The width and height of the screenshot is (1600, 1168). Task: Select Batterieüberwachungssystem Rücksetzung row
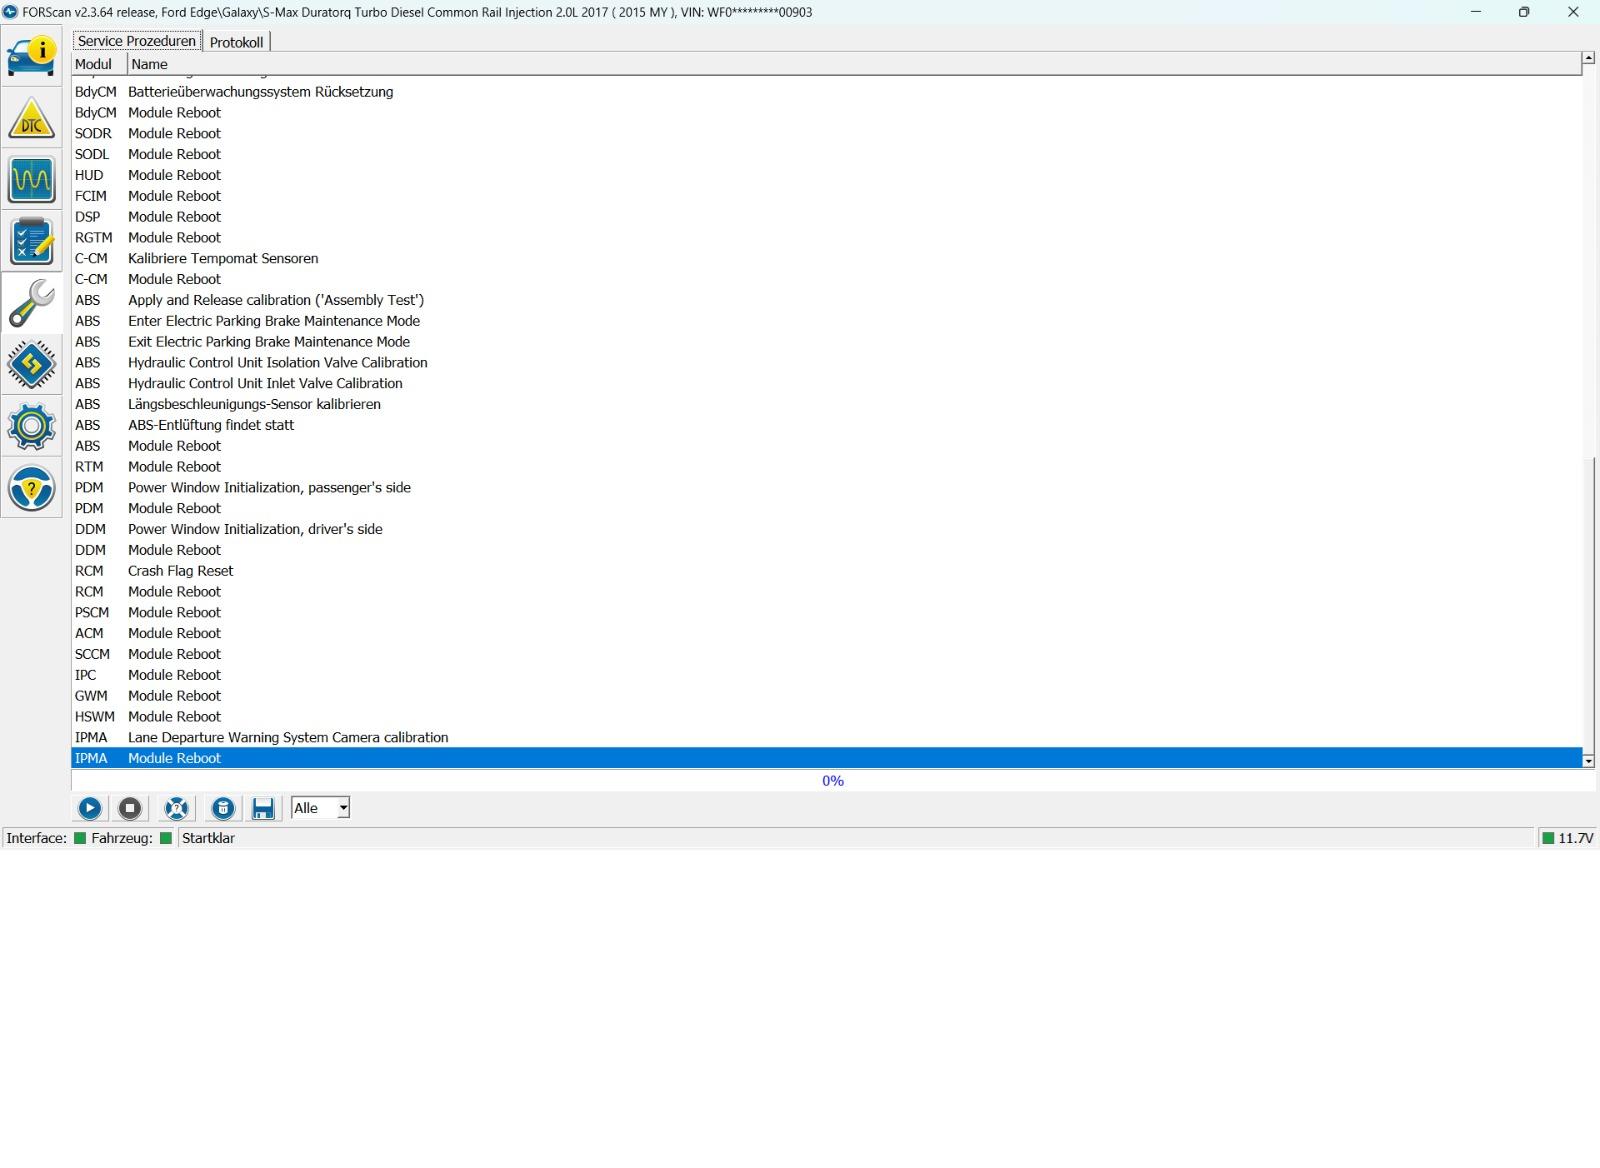(827, 92)
